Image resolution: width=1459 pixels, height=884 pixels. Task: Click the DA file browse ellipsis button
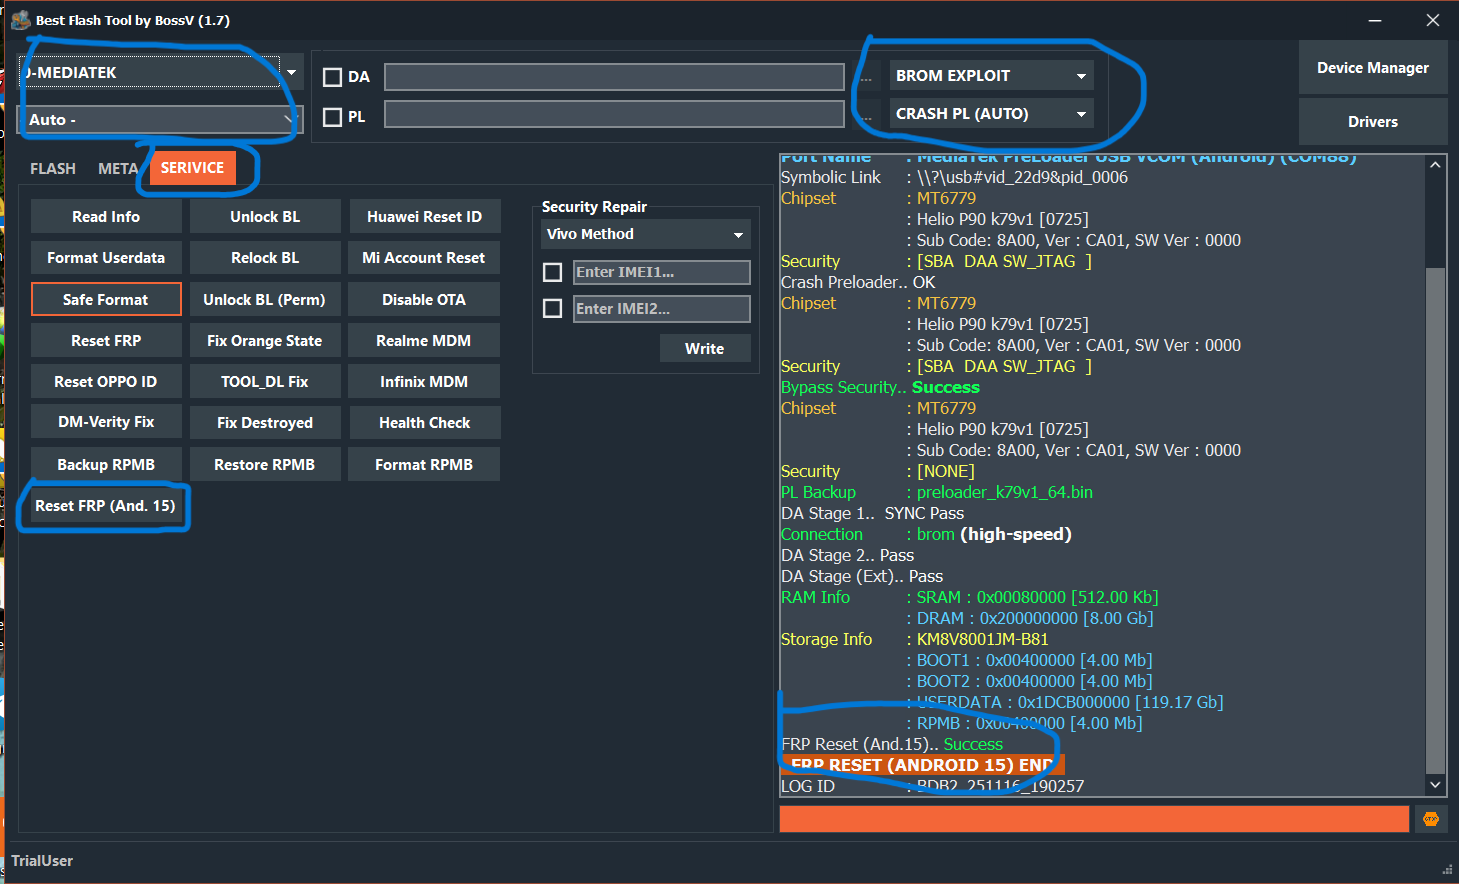point(866,77)
